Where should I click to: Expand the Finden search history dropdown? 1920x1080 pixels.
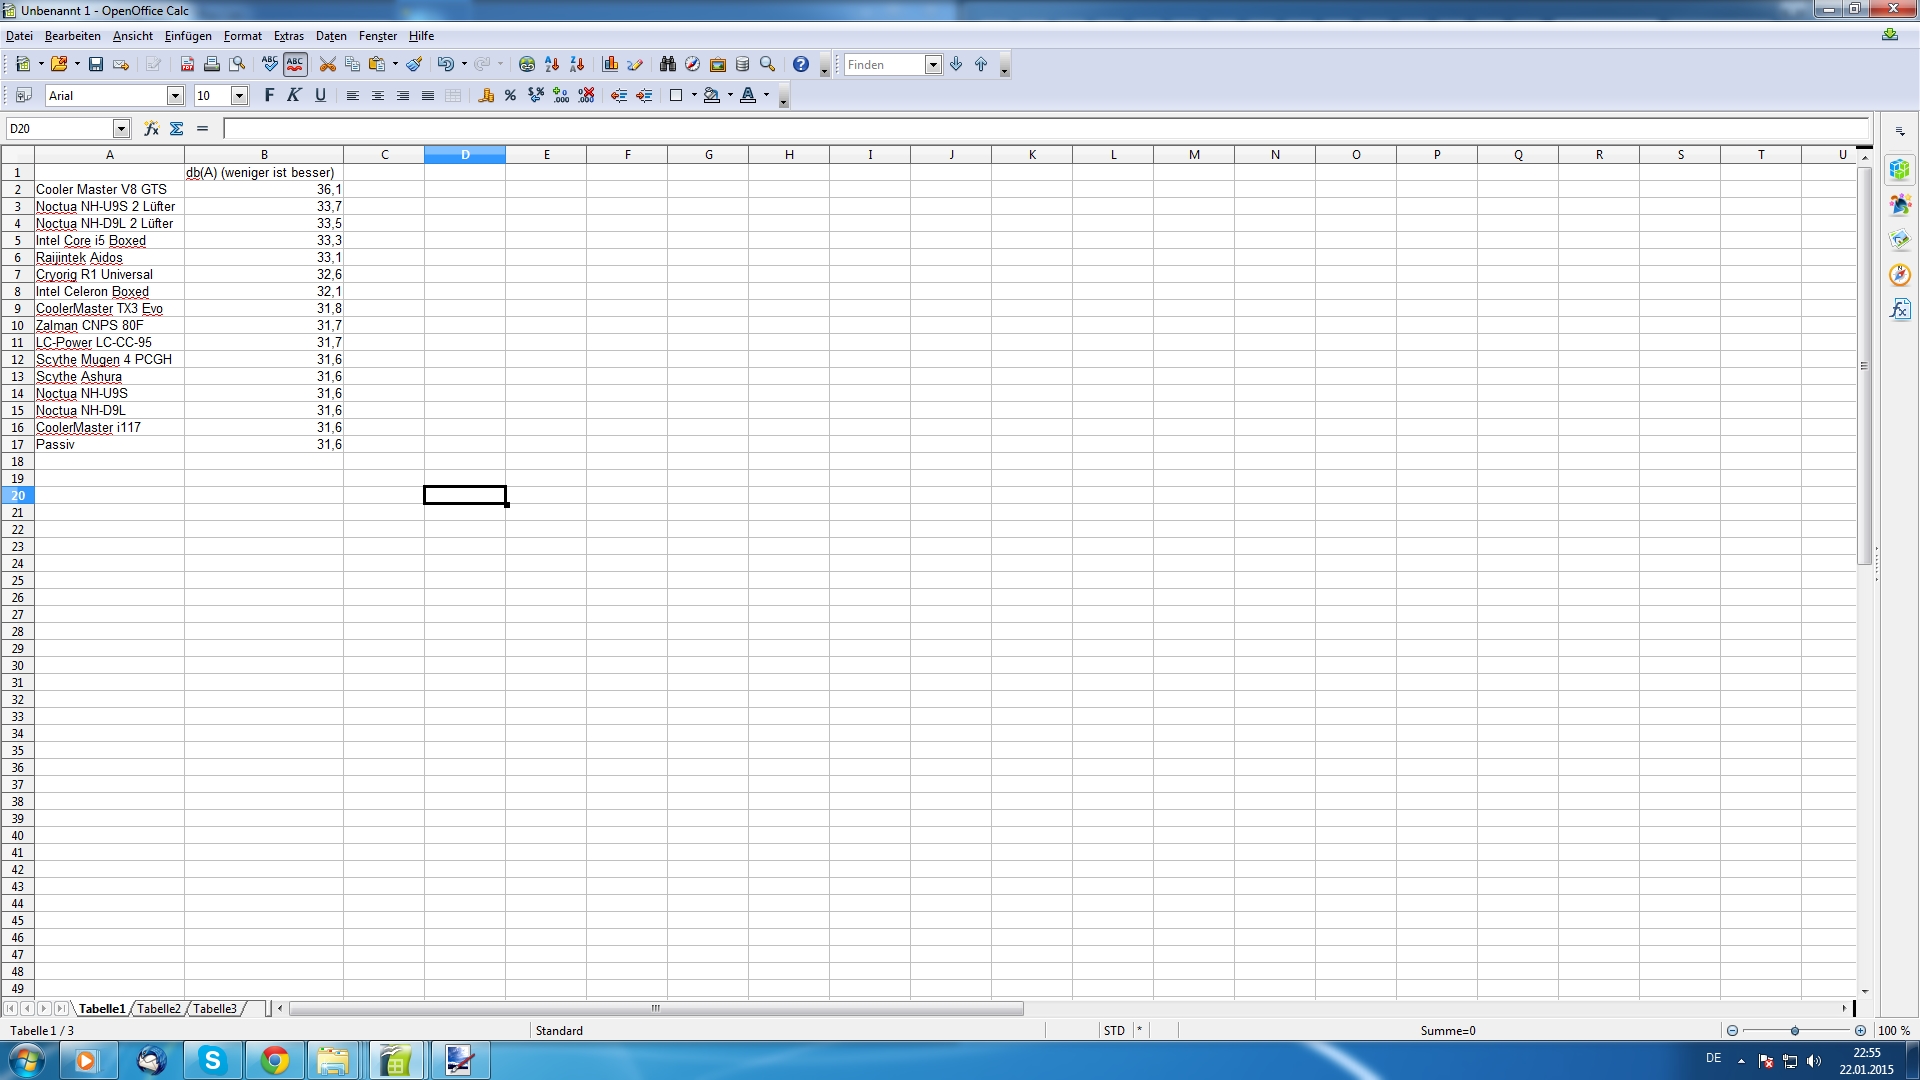(933, 65)
